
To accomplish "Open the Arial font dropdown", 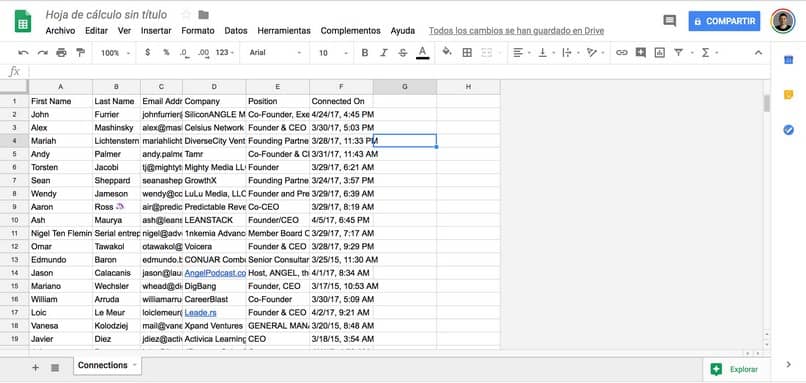I will 275,52.
